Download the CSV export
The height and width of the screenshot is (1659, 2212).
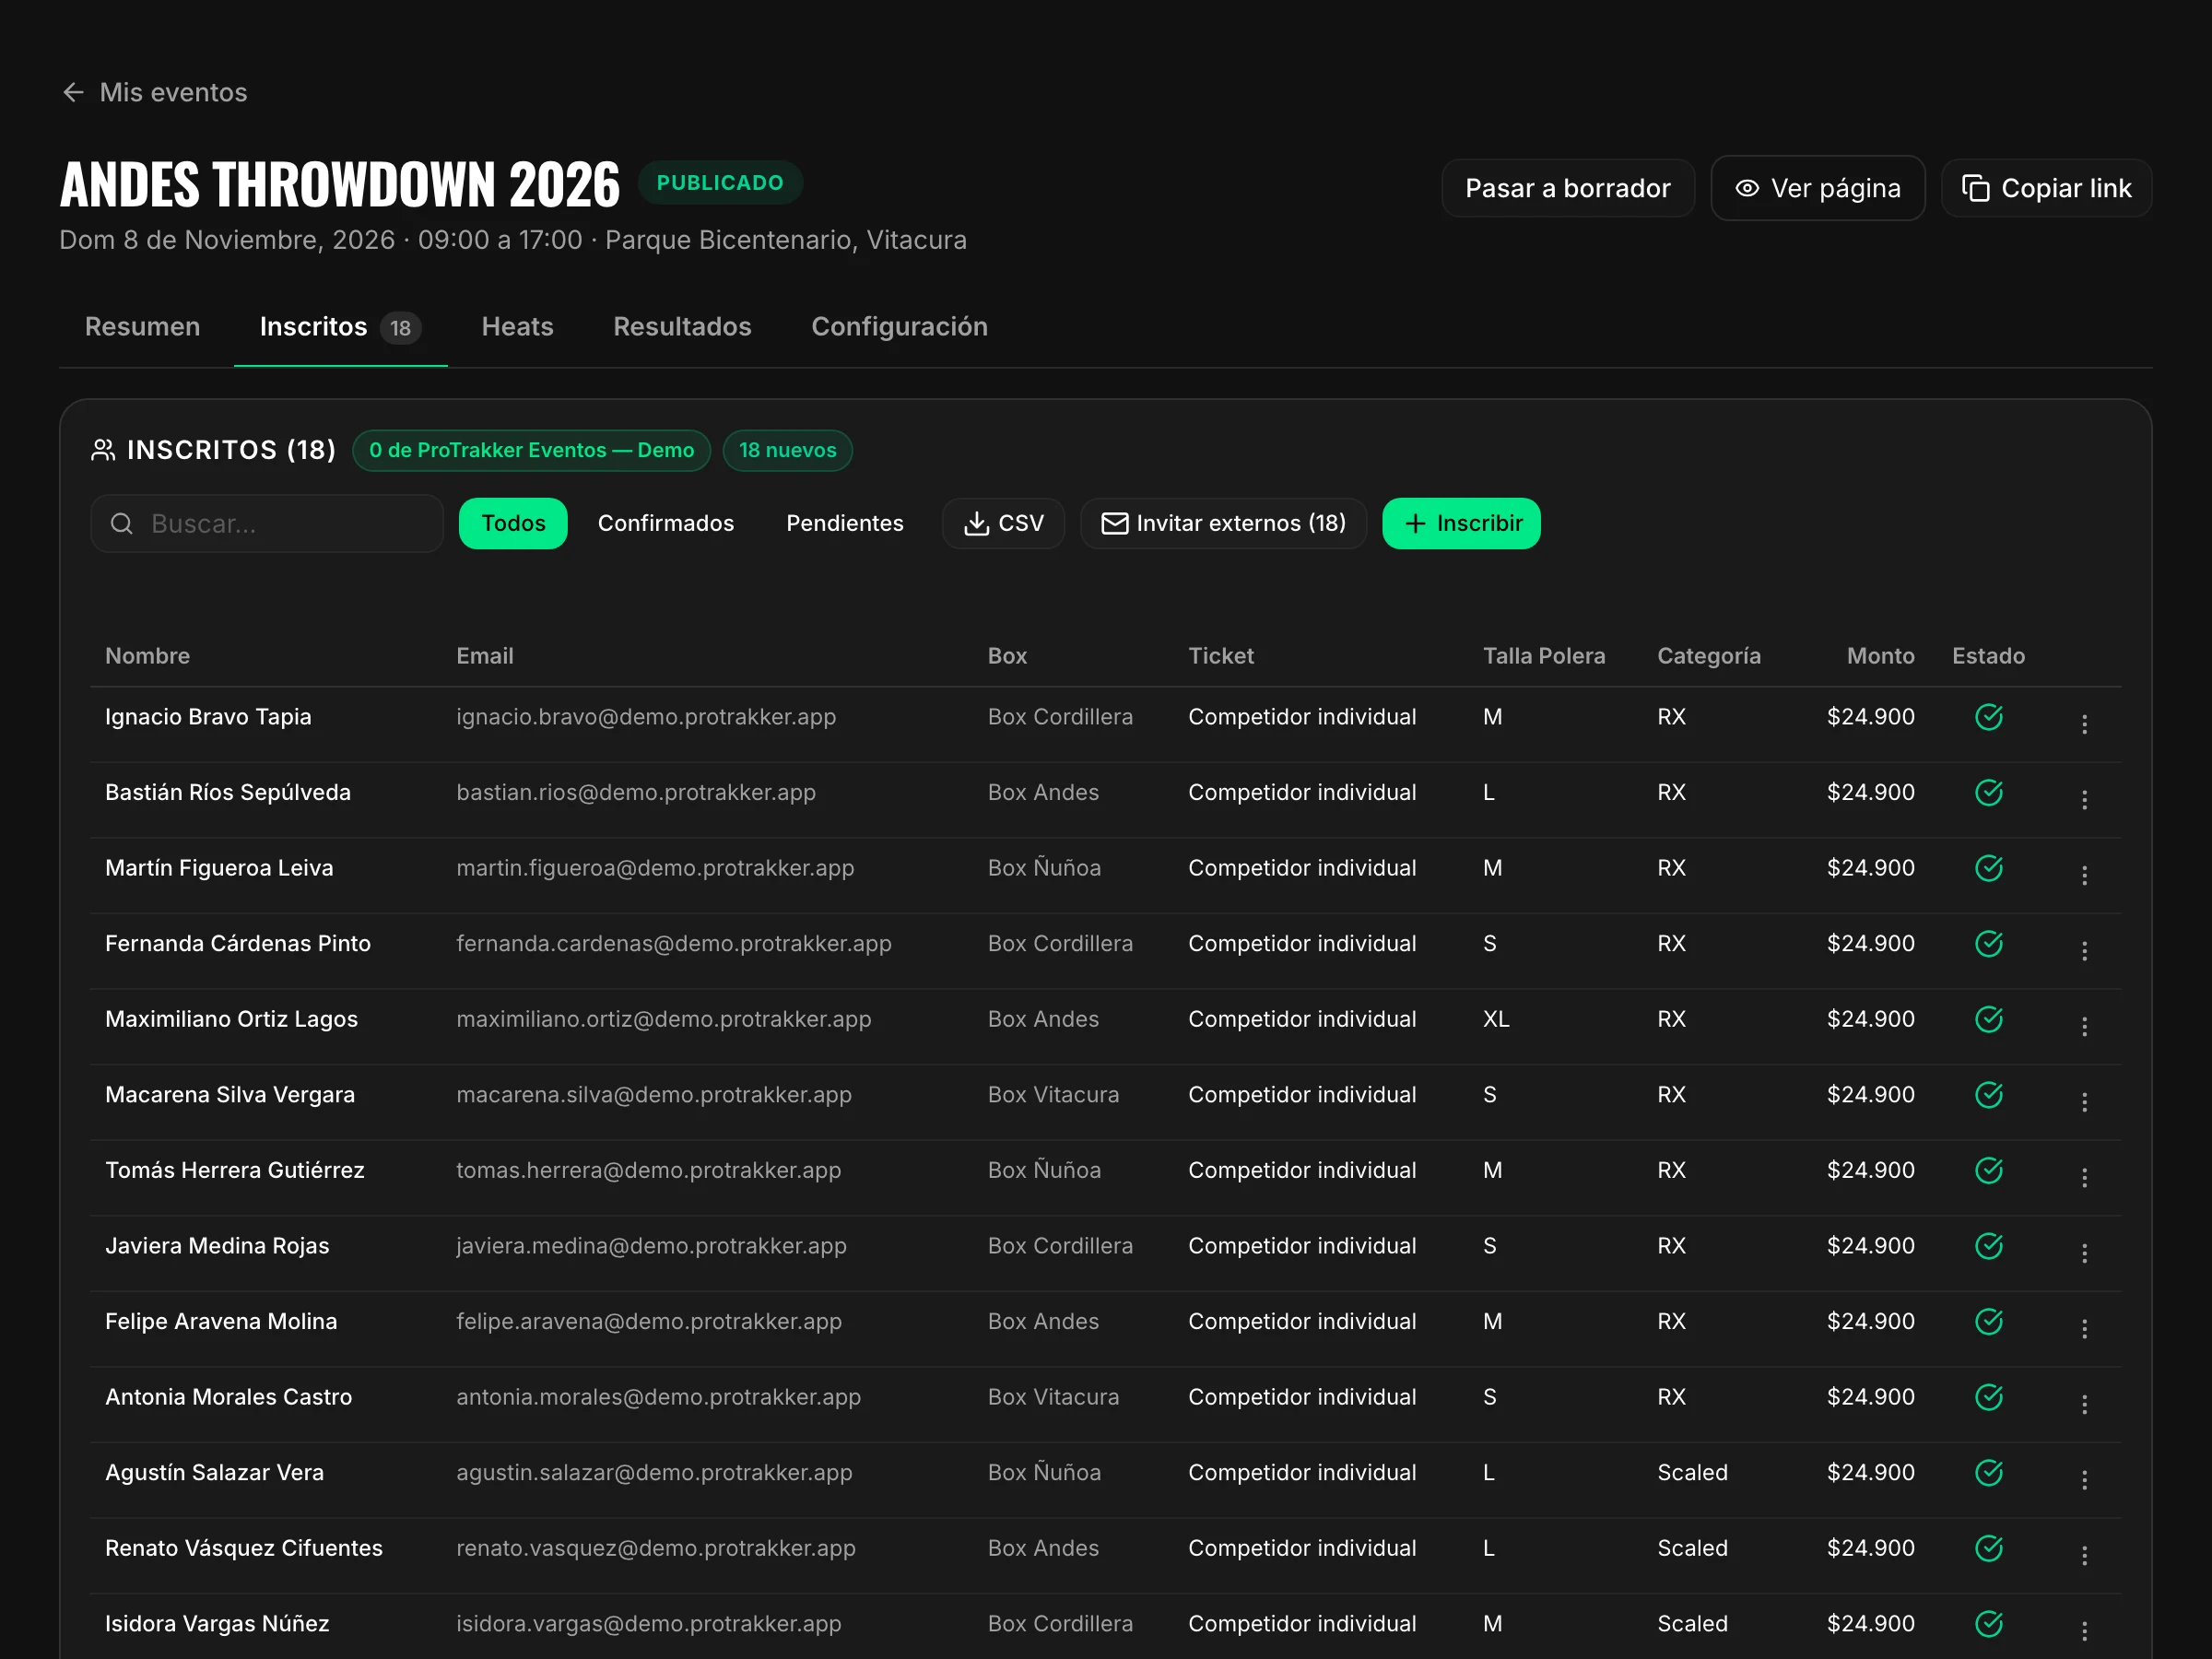pyautogui.click(x=1003, y=523)
